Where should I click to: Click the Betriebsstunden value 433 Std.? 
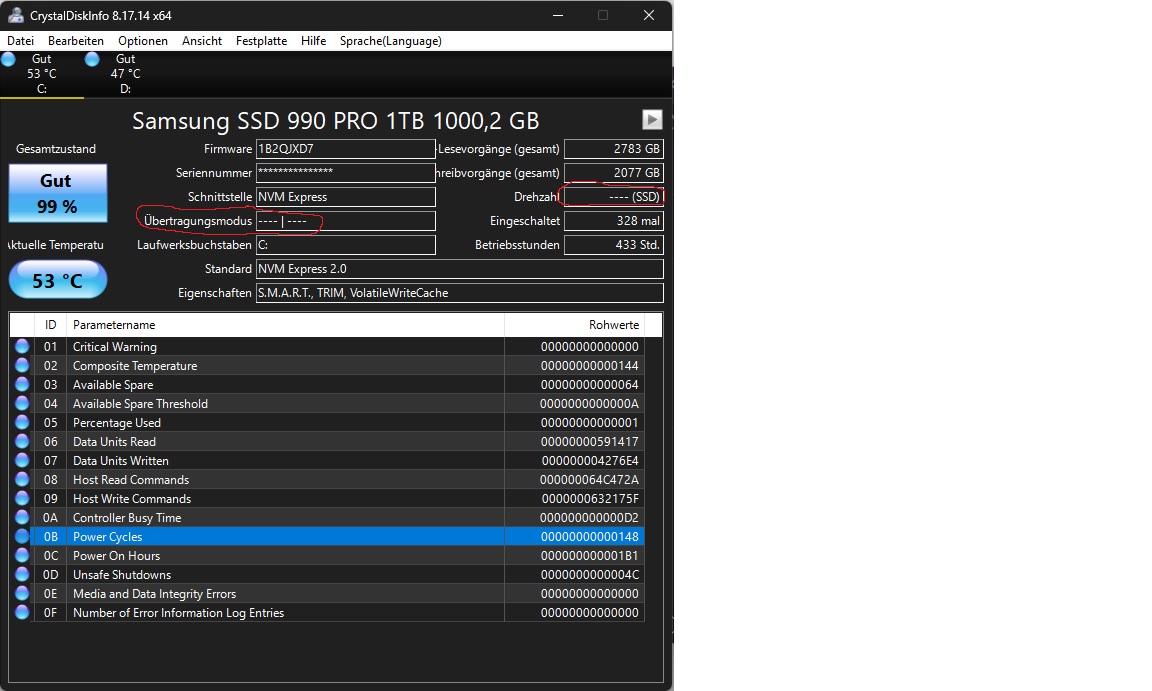[x=613, y=245]
